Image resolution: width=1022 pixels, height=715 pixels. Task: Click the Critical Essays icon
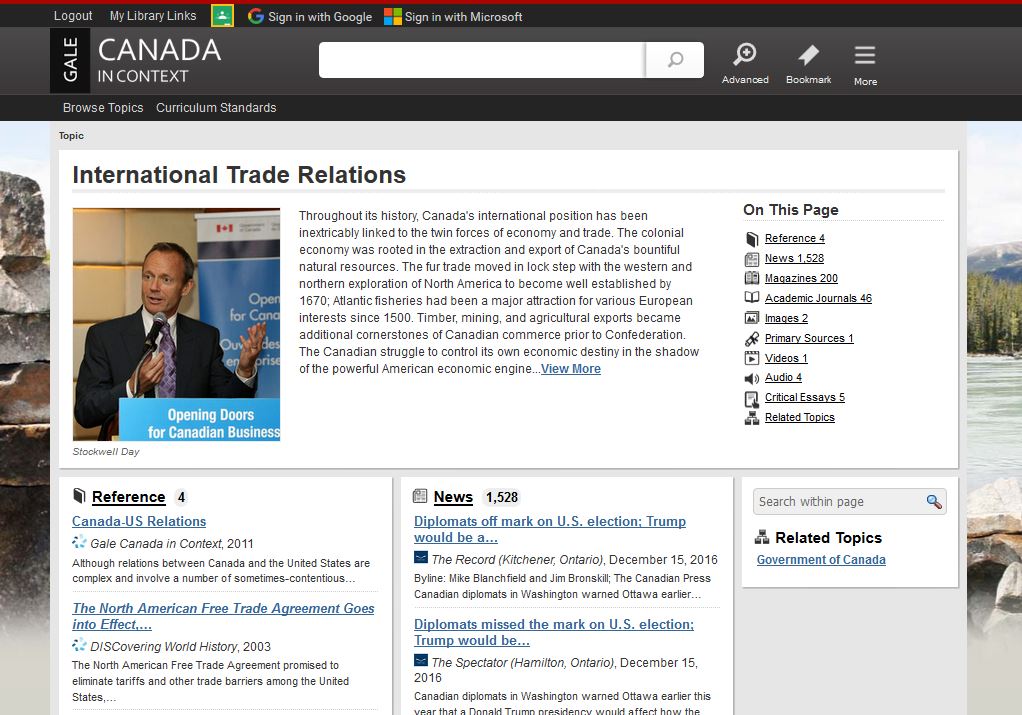tap(752, 398)
